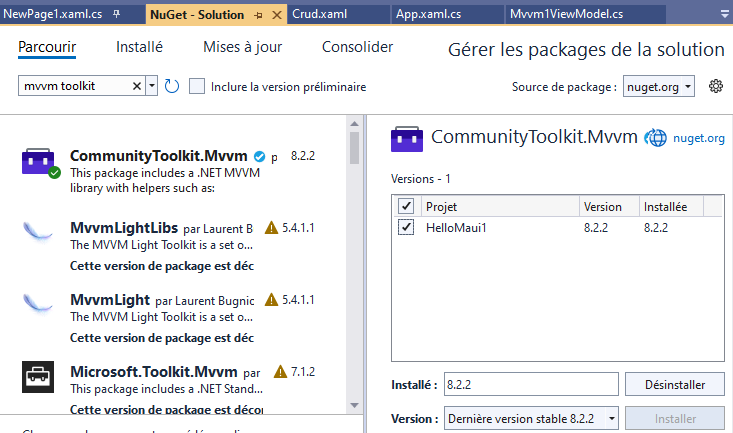
Task: Pin the NewPage1.xaml.cs tab
Action: coord(116,14)
